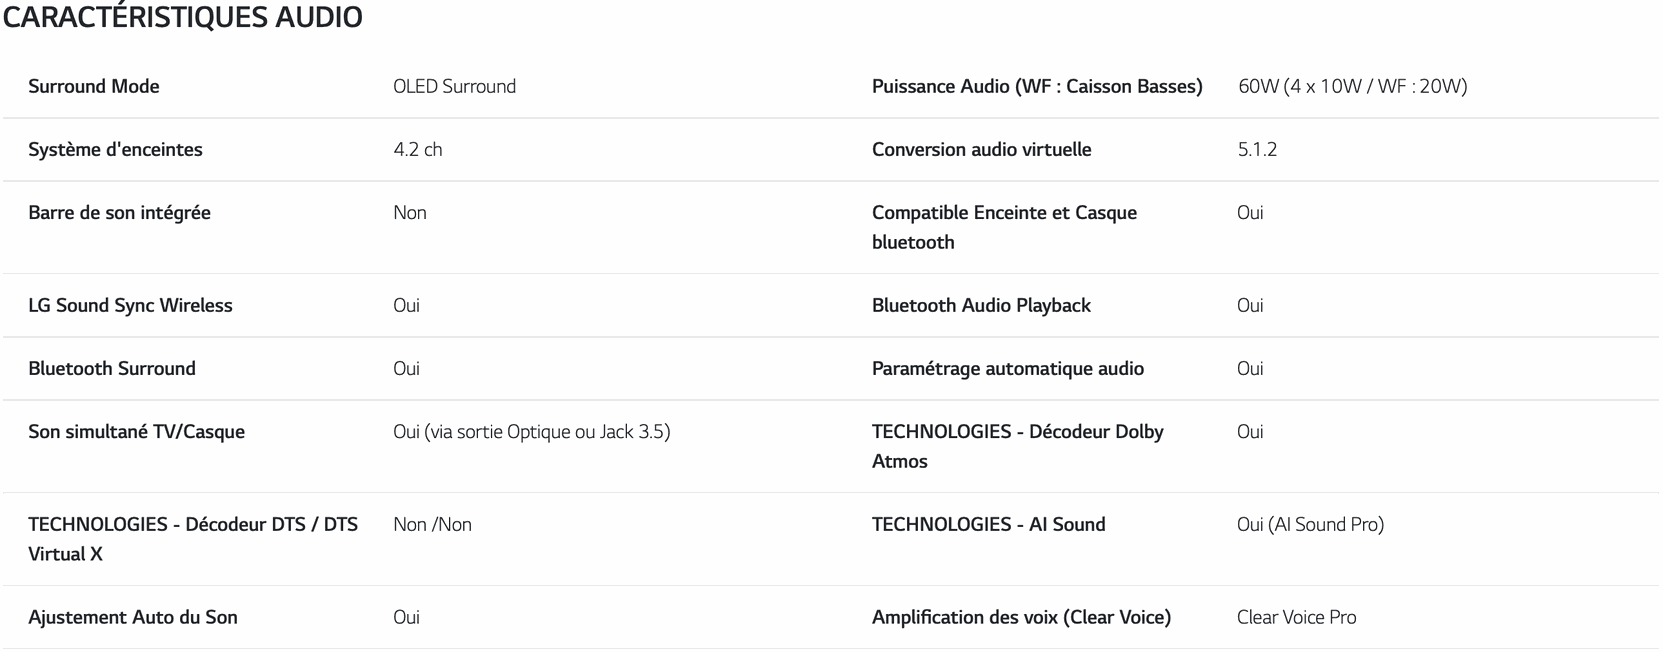Click the Clear Voice Pro value

[x=1296, y=618]
